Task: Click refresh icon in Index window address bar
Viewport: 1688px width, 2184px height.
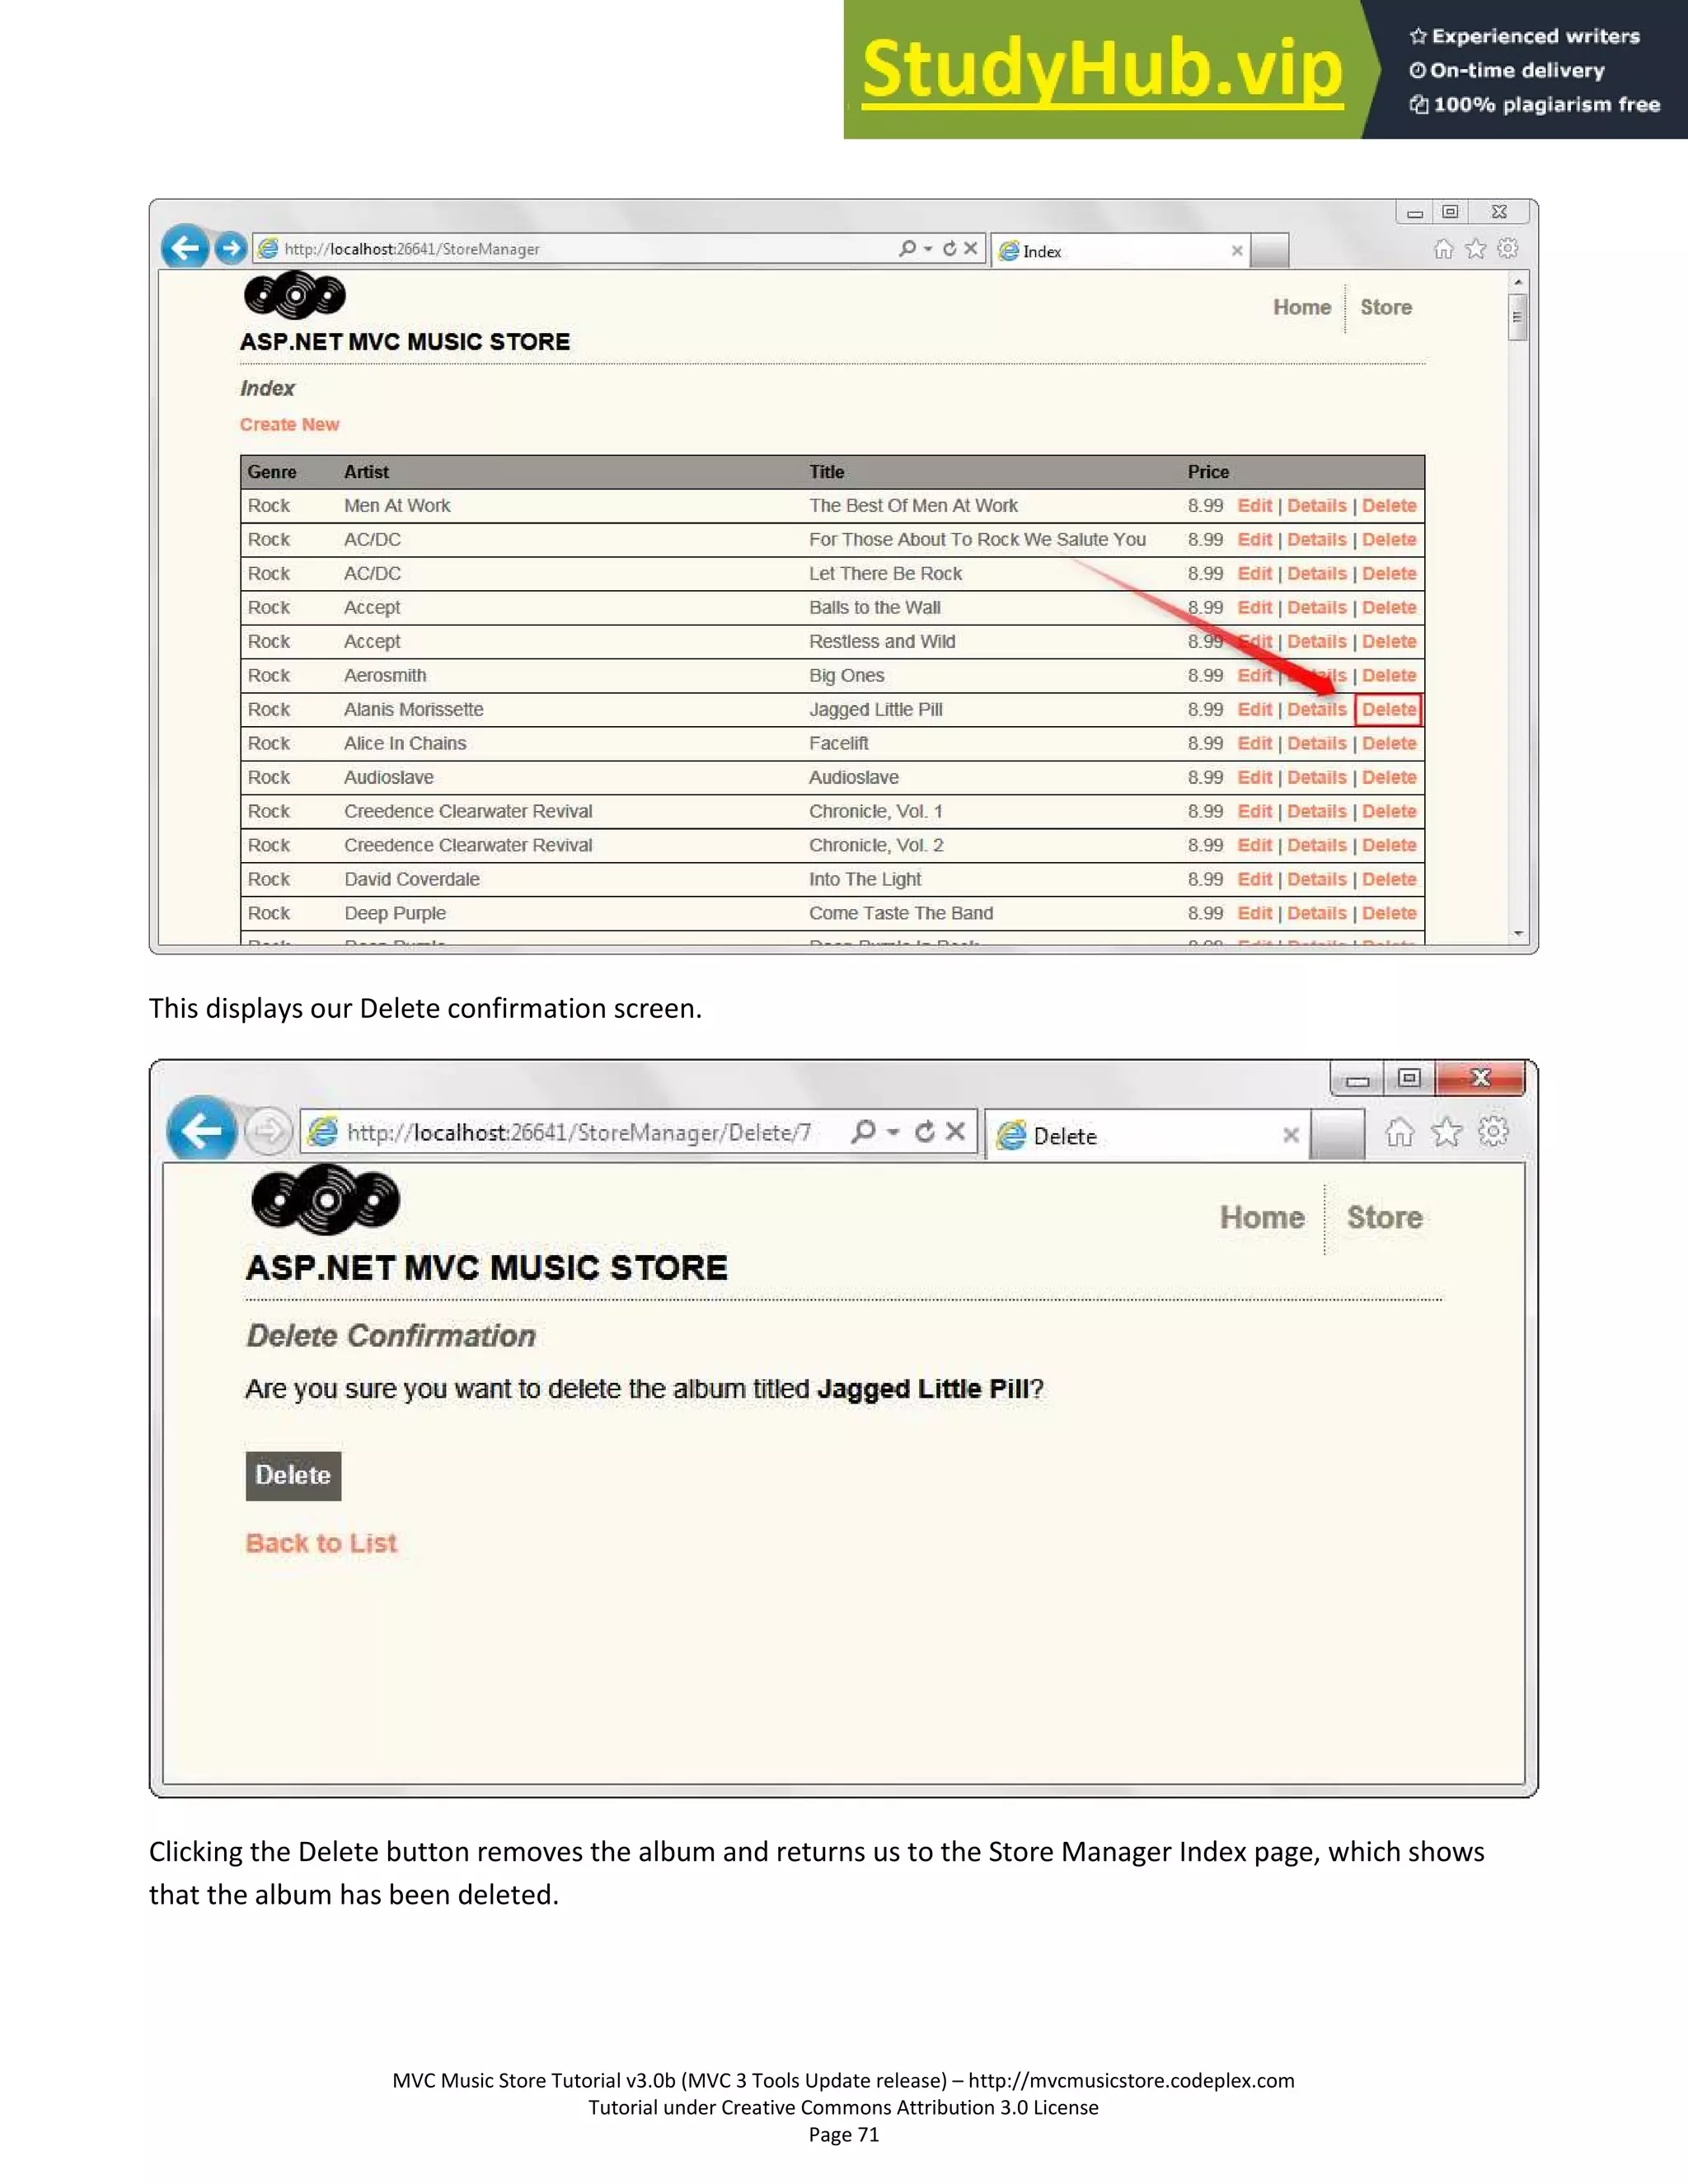Action: tap(949, 248)
